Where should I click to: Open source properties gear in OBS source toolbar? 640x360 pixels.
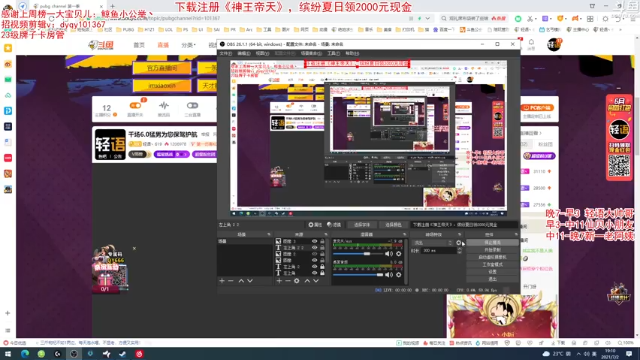315,224
